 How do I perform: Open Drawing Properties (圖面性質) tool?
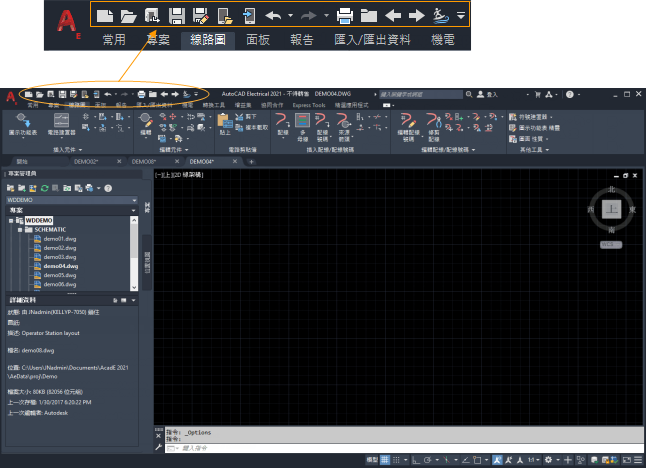click(x=527, y=139)
